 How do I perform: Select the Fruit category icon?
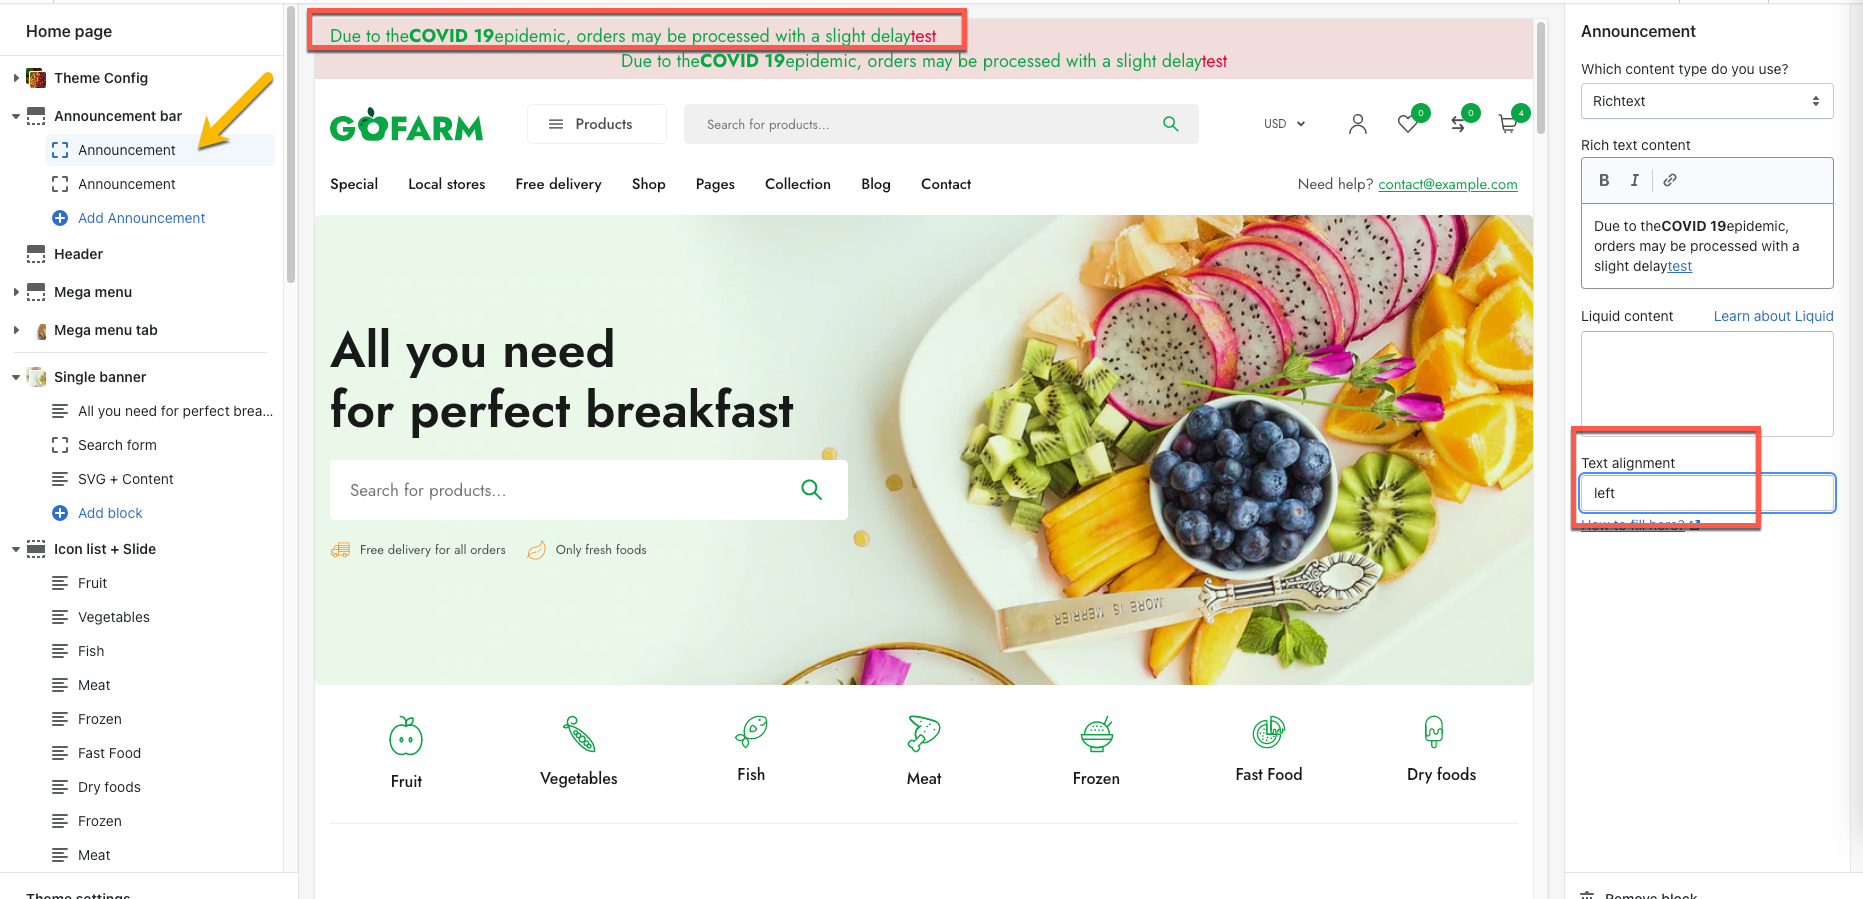(x=406, y=737)
